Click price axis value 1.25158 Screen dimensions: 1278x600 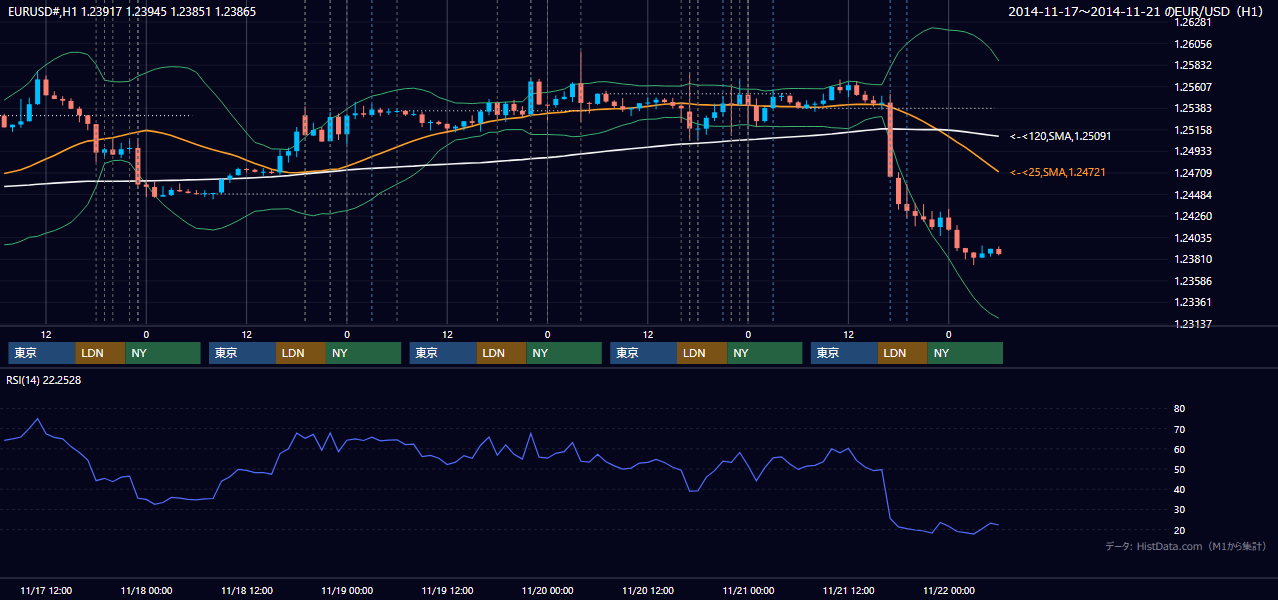[x=1193, y=130]
